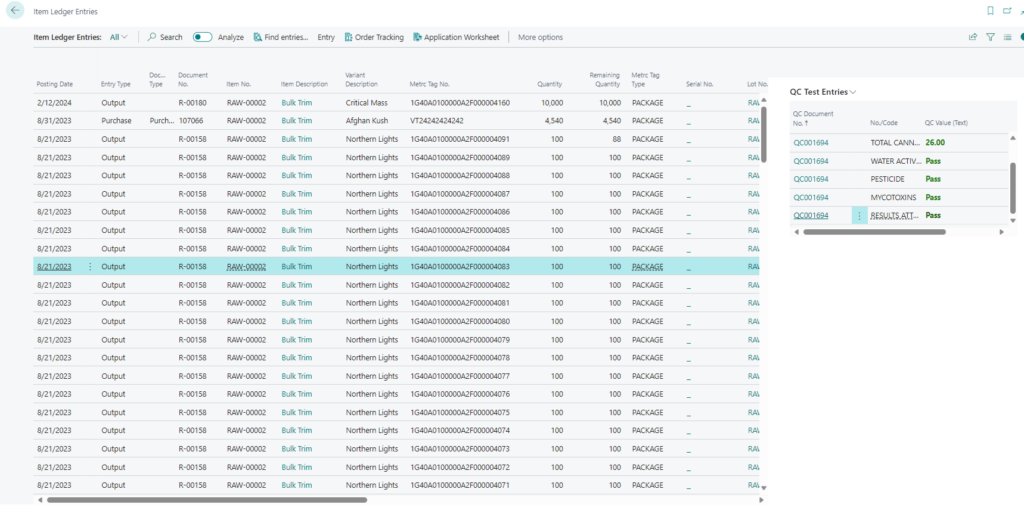Click remaining quantity 88
This screenshot has height=511, width=1024.
click(x=615, y=139)
